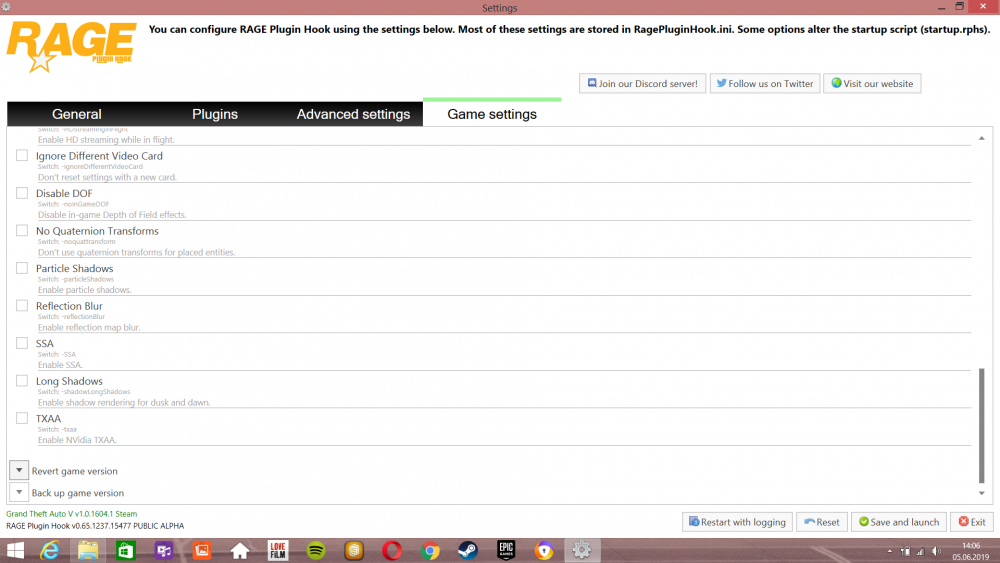Open Epic Games Launcher from the taskbar
1000x563 pixels.
pos(506,550)
